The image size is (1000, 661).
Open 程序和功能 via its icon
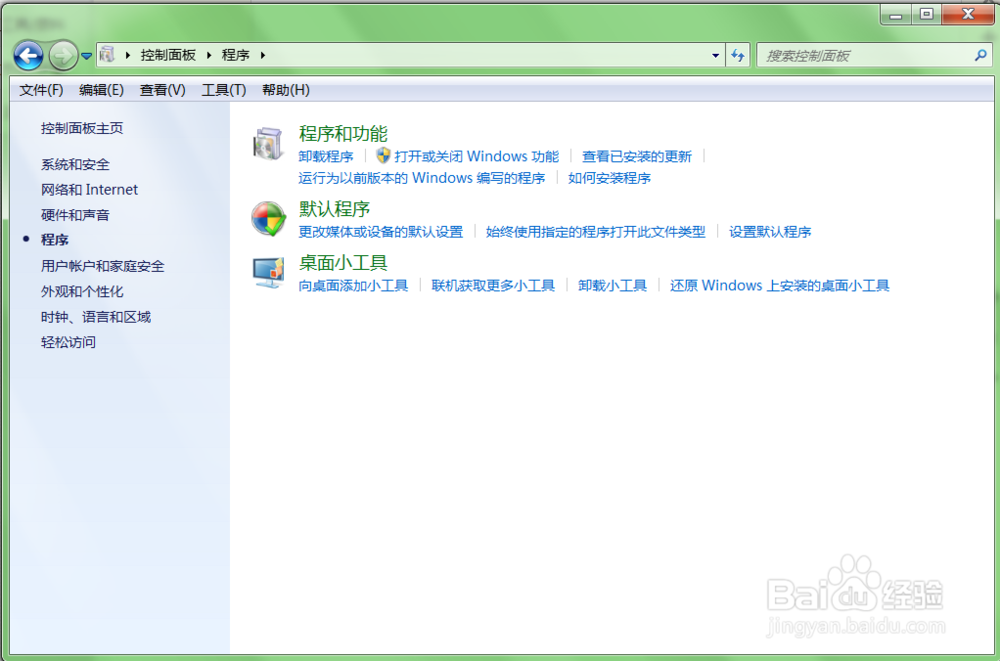(267, 143)
